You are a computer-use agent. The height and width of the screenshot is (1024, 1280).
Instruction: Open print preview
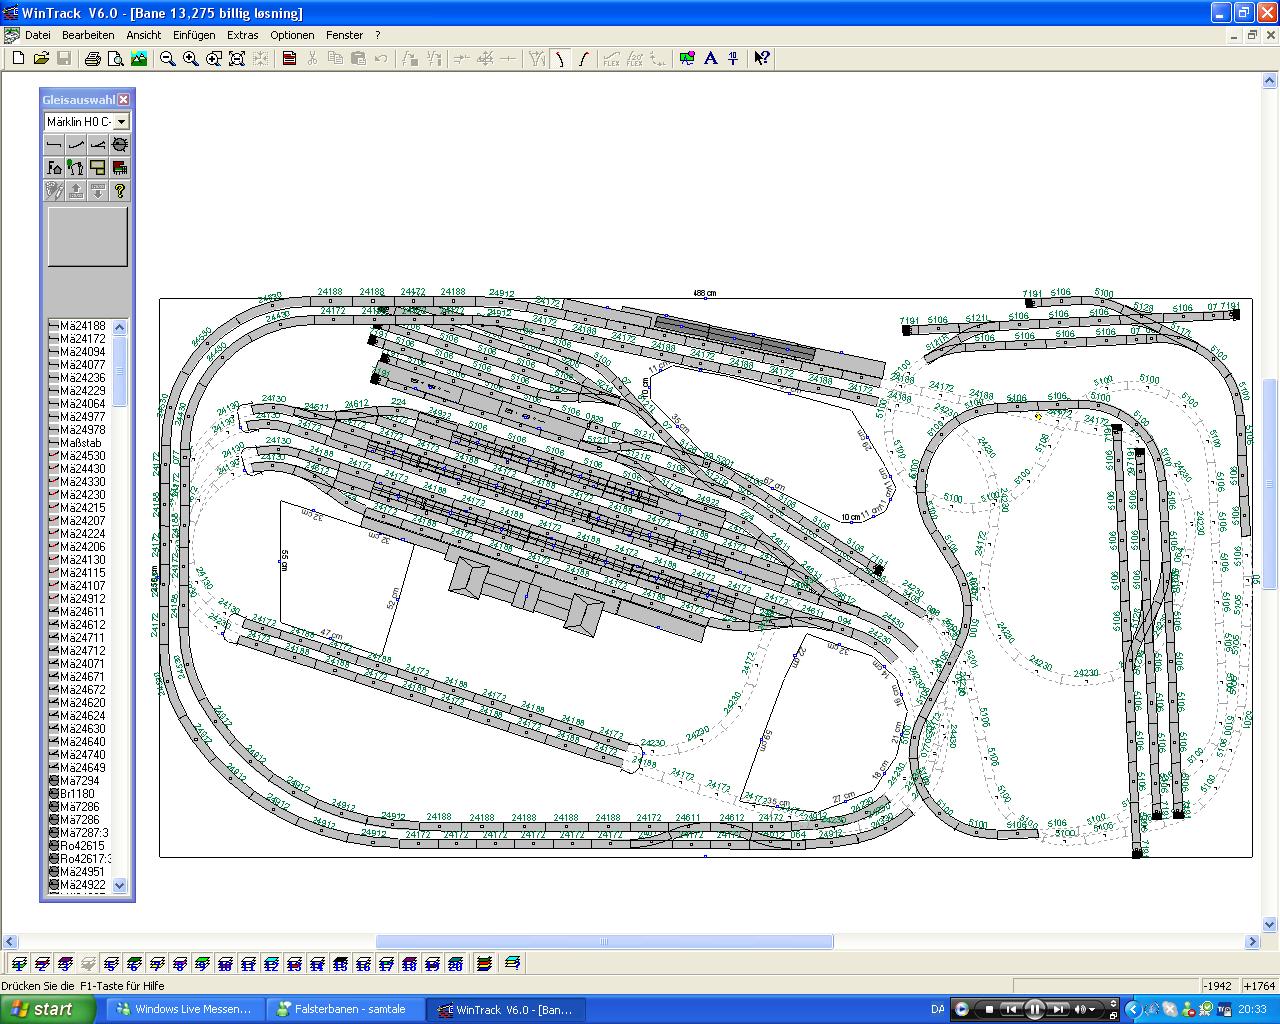pyautogui.click(x=116, y=59)
